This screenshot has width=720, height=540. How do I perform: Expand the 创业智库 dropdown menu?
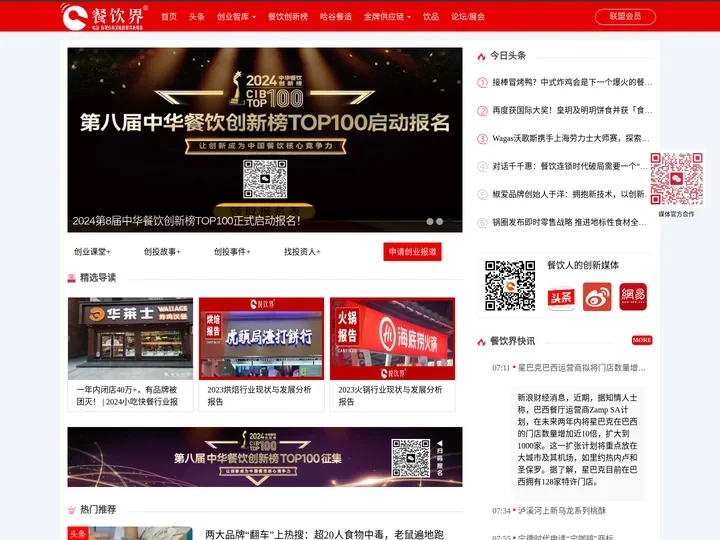point(236,17)
